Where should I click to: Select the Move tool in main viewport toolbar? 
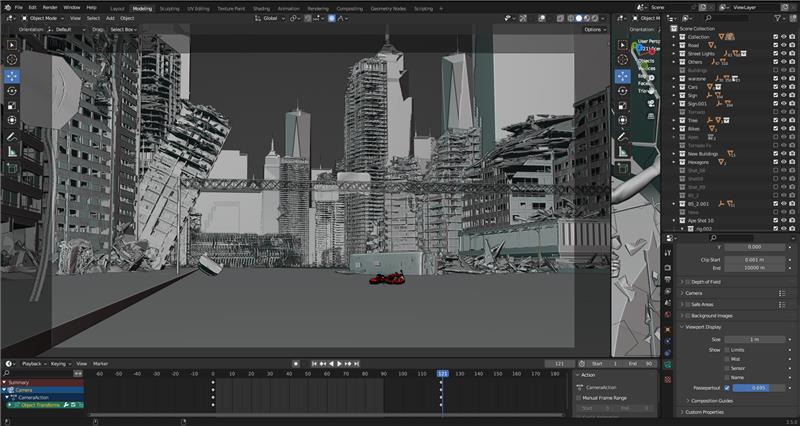pos(12,76)
